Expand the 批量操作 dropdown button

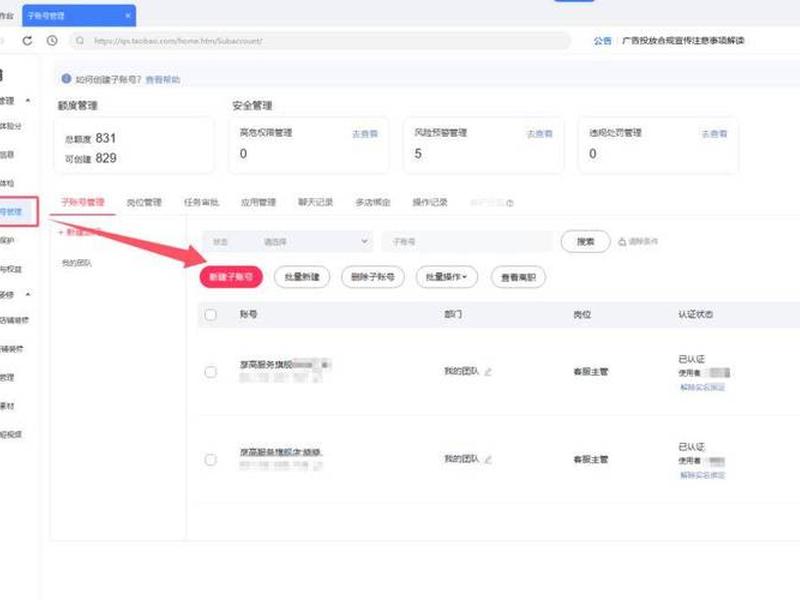447,277
